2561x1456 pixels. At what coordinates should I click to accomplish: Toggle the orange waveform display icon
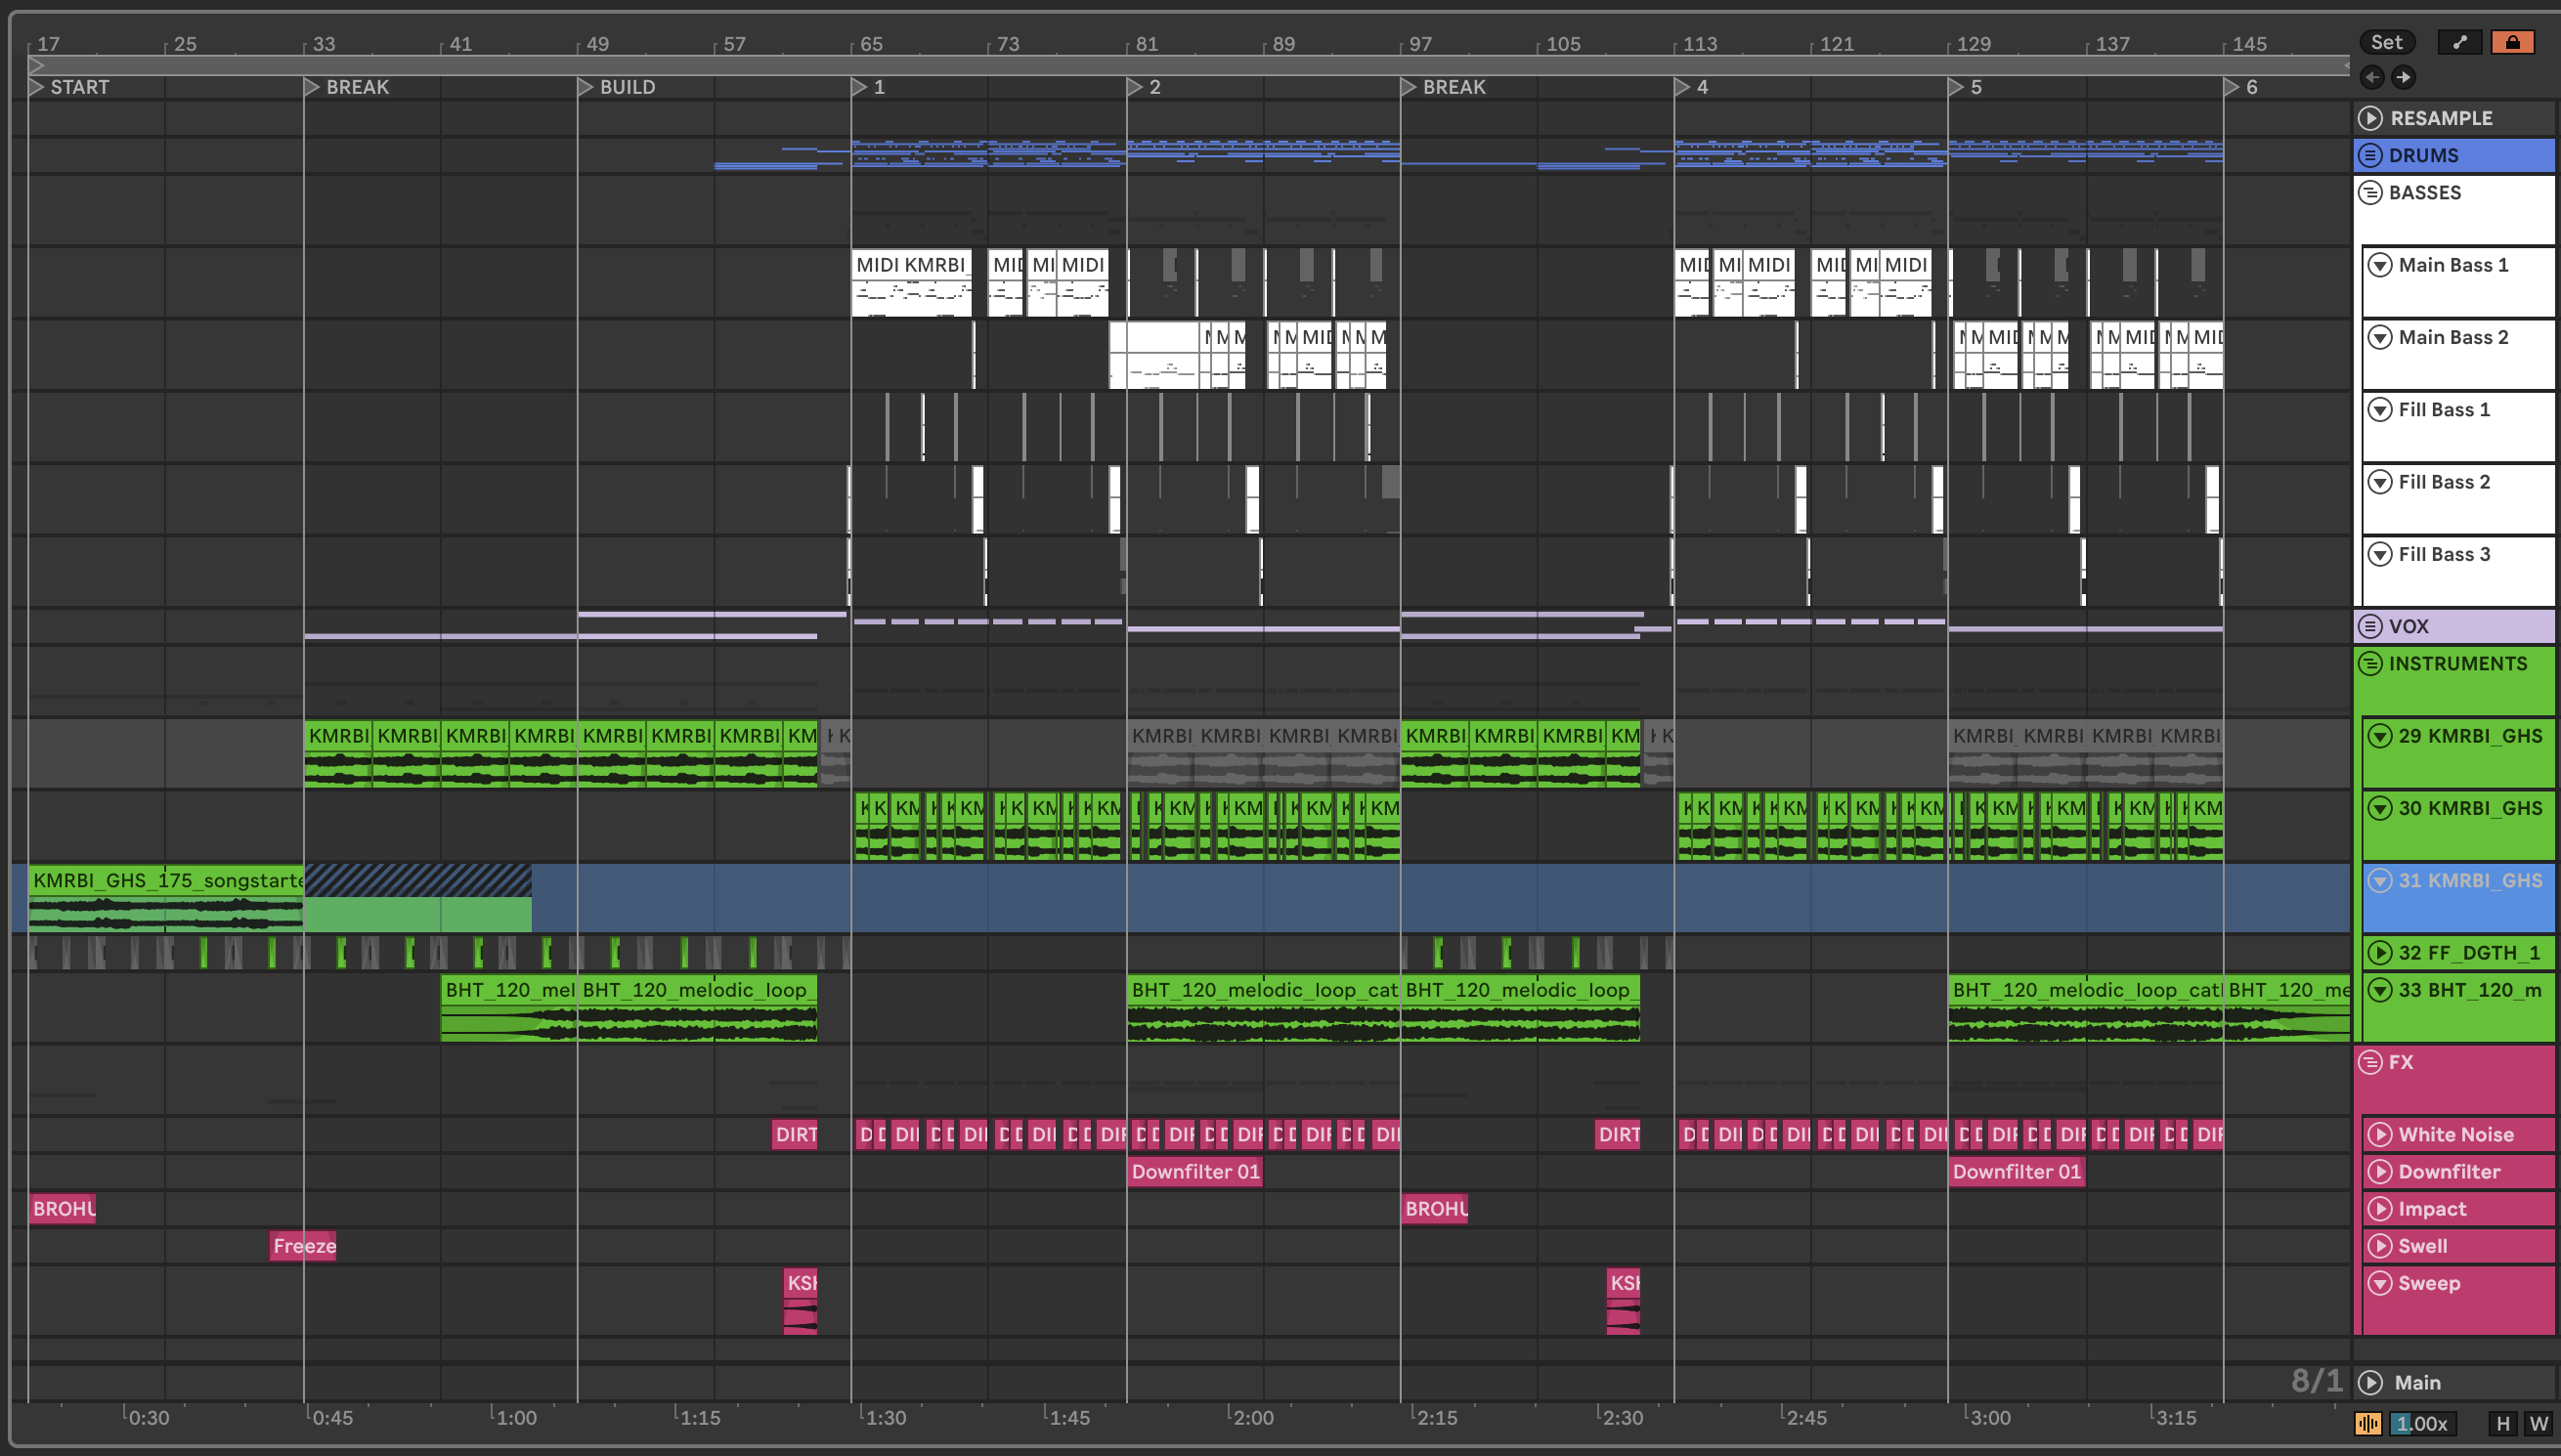(2367, 1423)
